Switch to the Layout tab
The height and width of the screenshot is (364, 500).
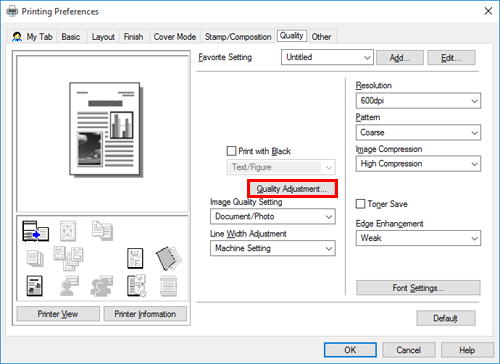[103, 37]
